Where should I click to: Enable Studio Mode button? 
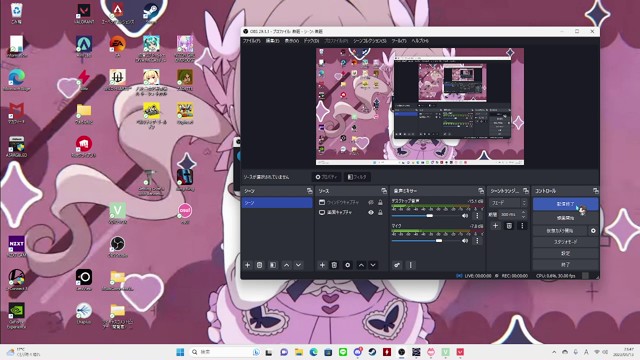click(x=565, y=242)
